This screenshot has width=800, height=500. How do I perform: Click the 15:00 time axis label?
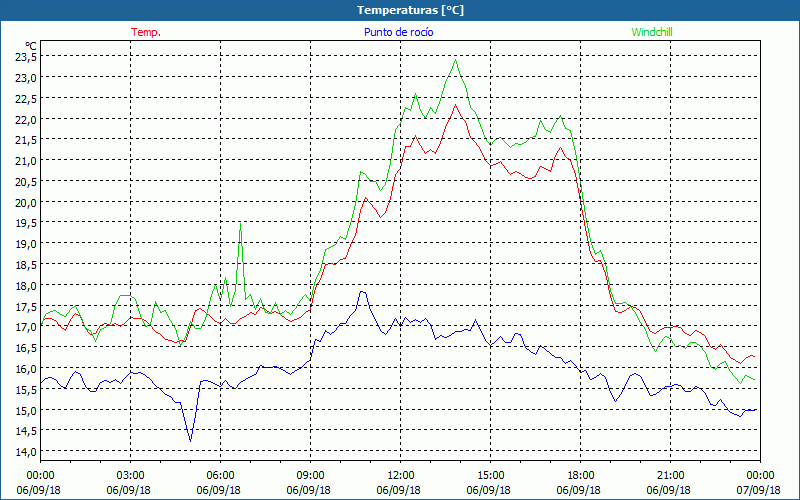(x=490, y=476)
